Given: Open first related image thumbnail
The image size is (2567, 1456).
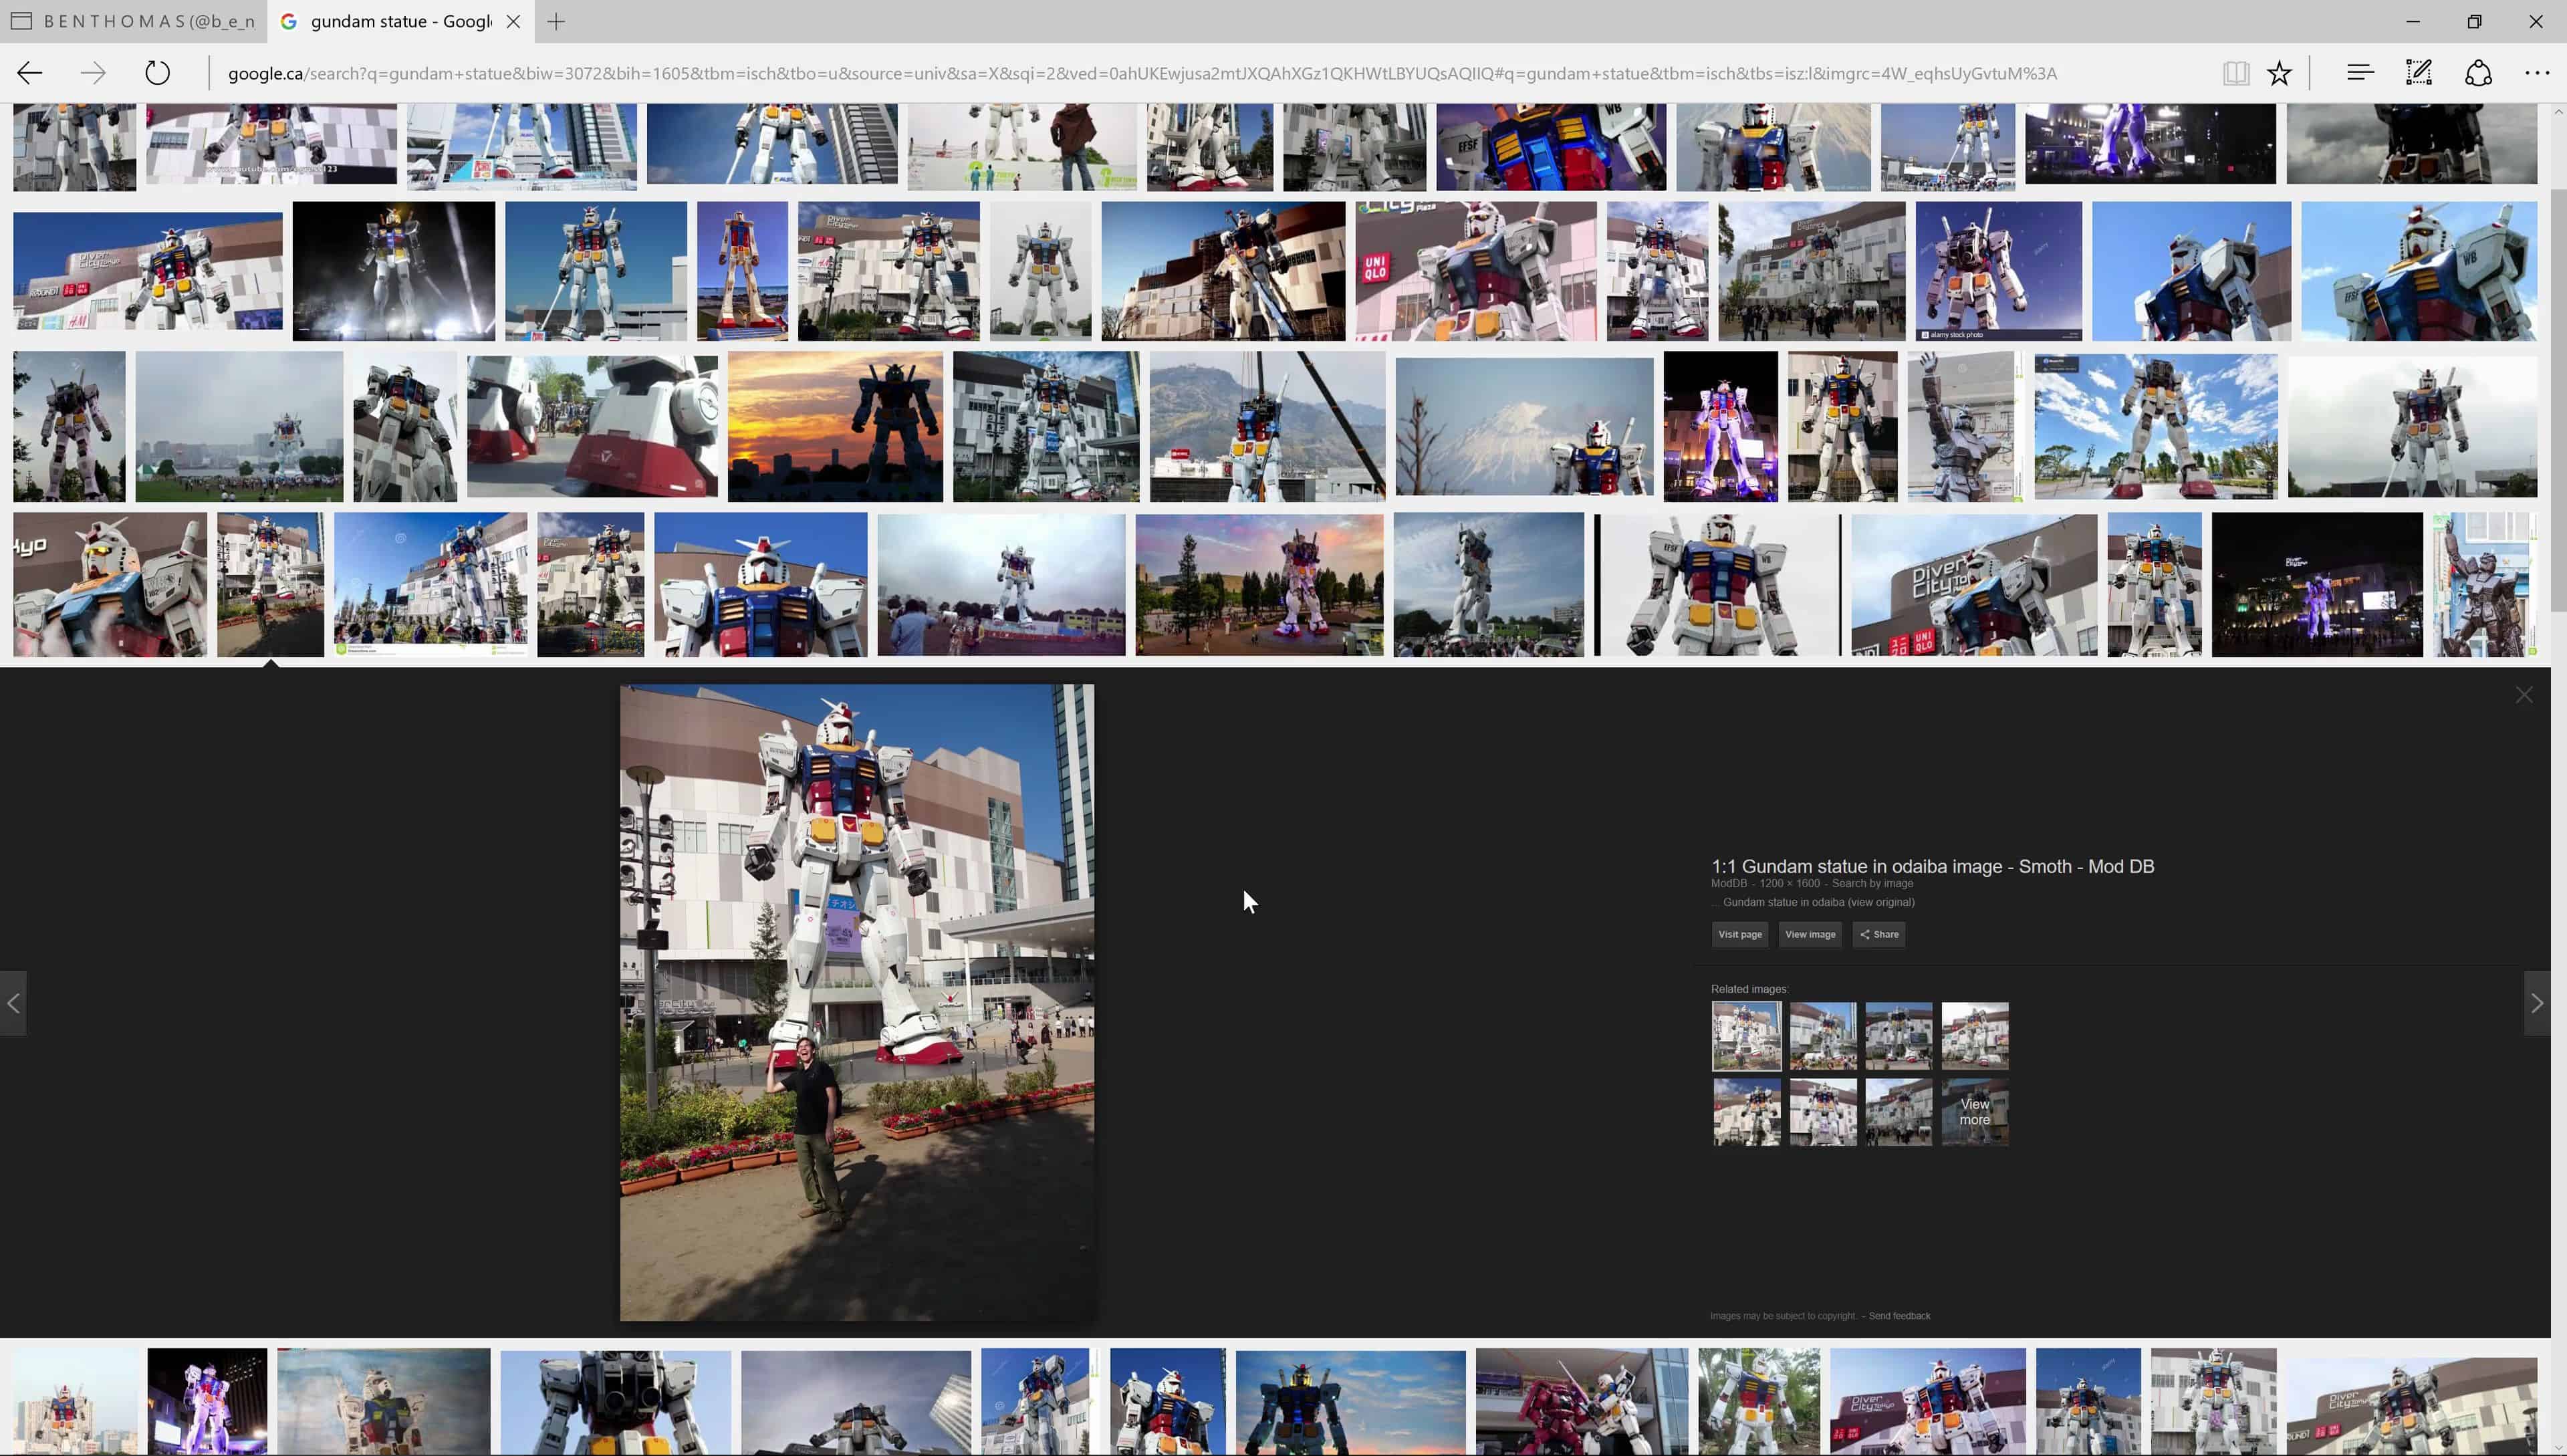Looking at the screenshot, I should (1746, 1036).
